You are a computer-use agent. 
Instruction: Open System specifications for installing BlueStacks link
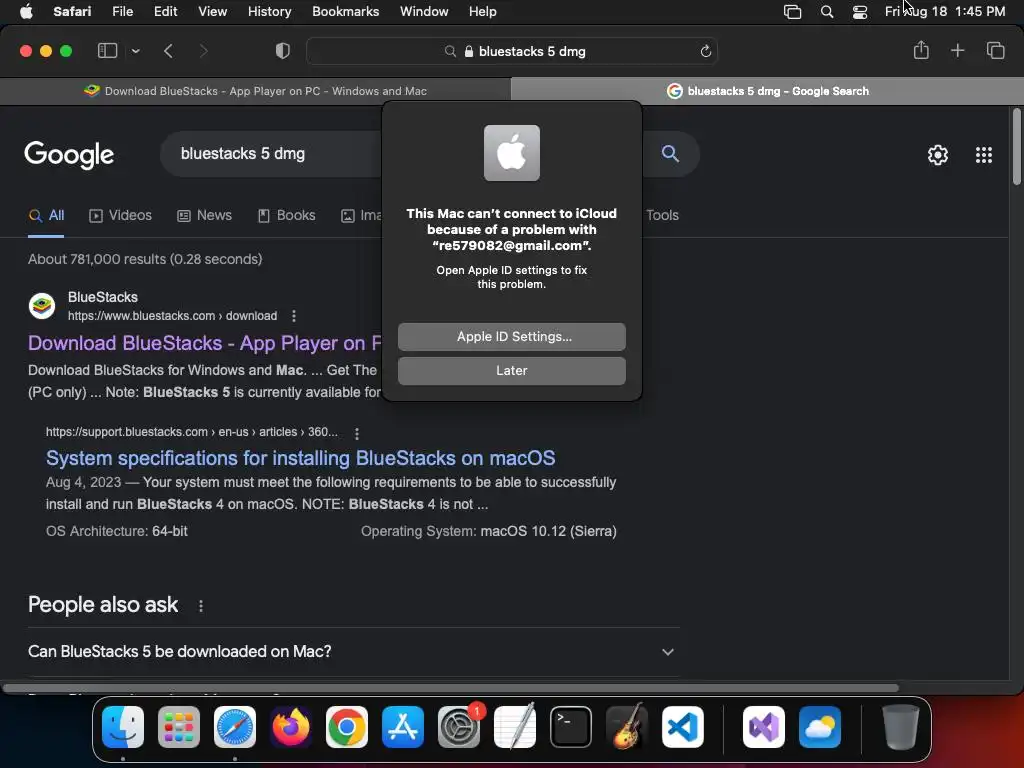(300, 458)
